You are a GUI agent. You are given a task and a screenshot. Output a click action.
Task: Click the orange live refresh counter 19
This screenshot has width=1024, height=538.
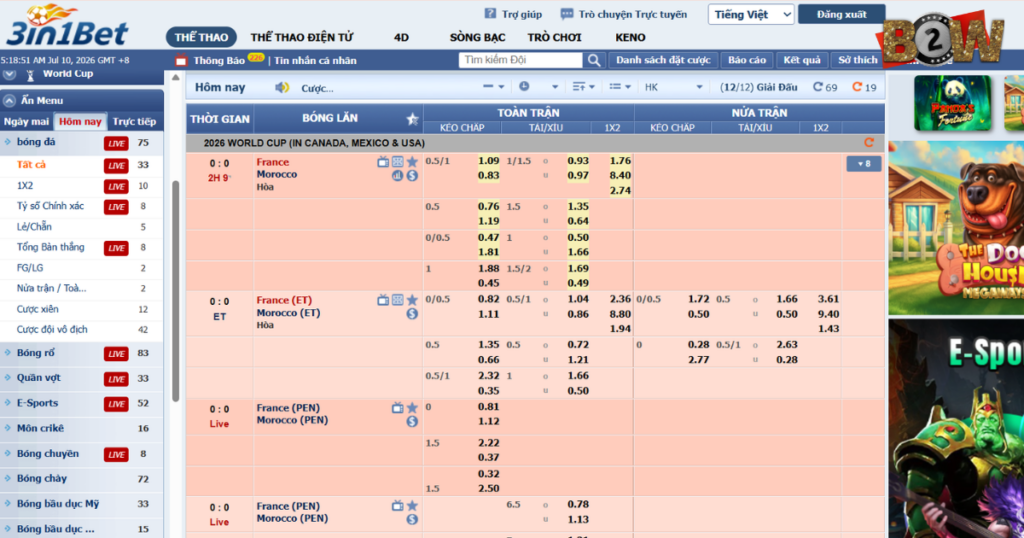864,87
